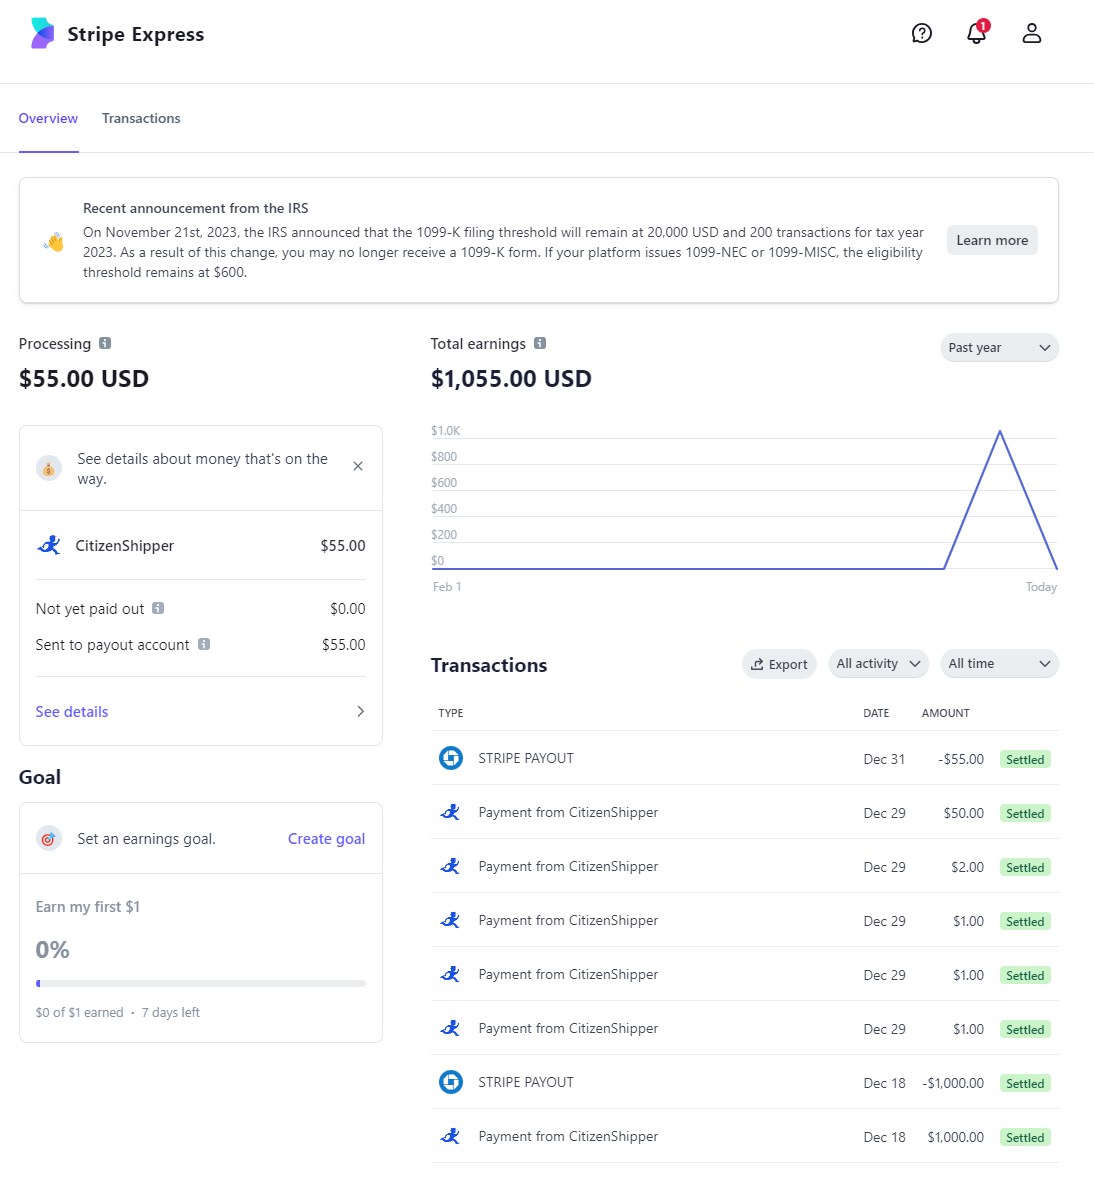Switch to the Transactions tab

click(x=141, y=118)
